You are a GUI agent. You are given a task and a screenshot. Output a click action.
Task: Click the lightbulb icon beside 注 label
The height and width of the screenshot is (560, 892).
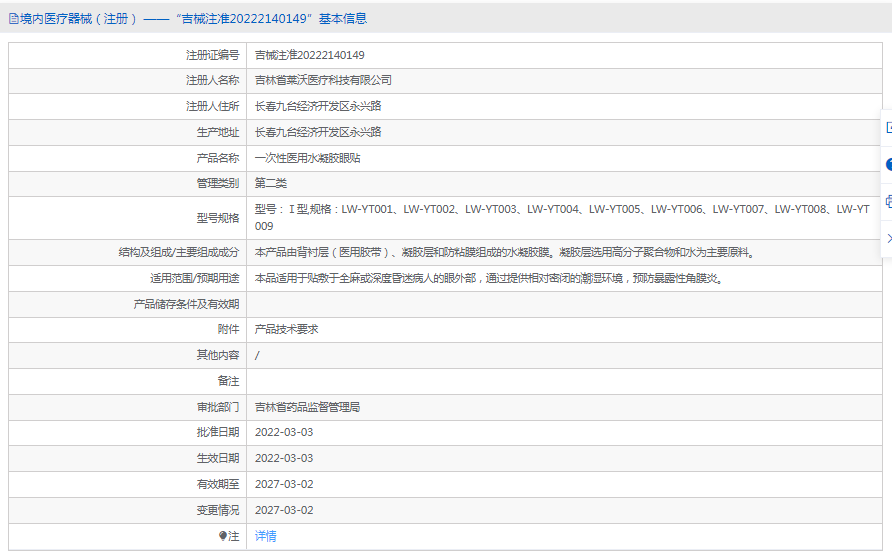click(223, 536)
